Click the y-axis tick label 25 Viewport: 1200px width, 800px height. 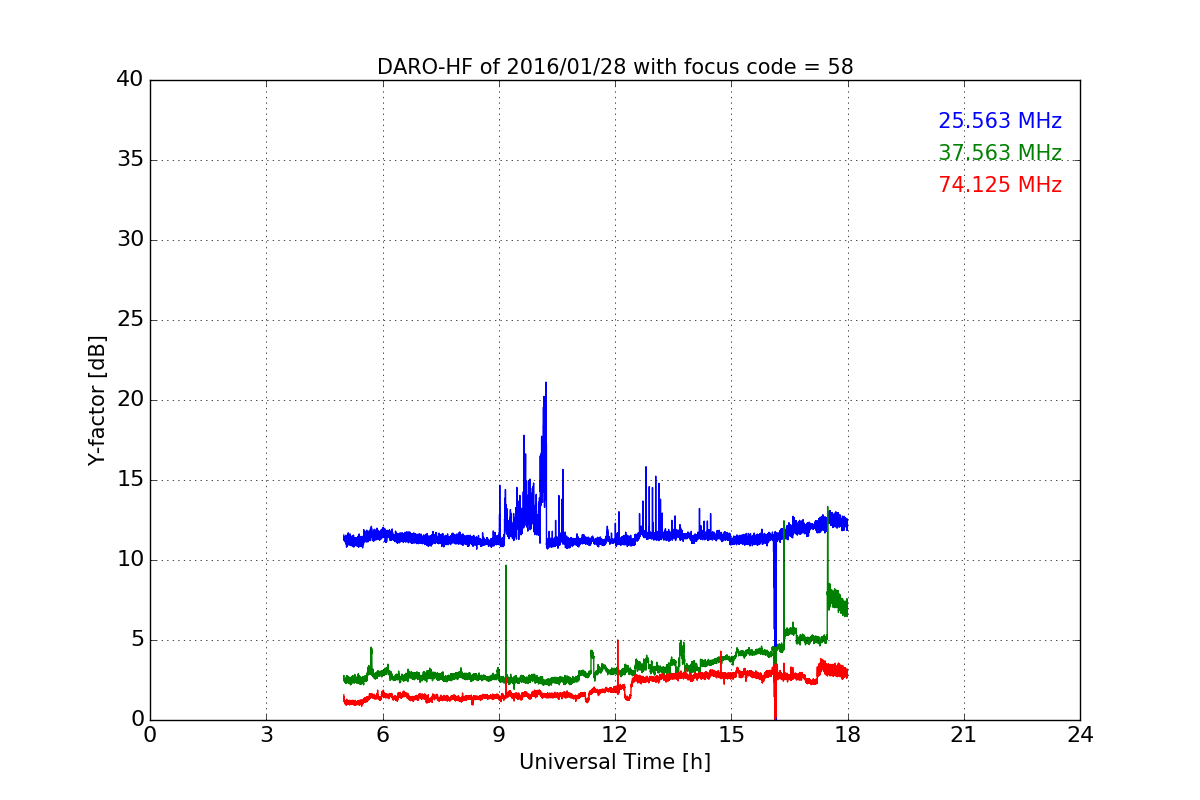130,320
